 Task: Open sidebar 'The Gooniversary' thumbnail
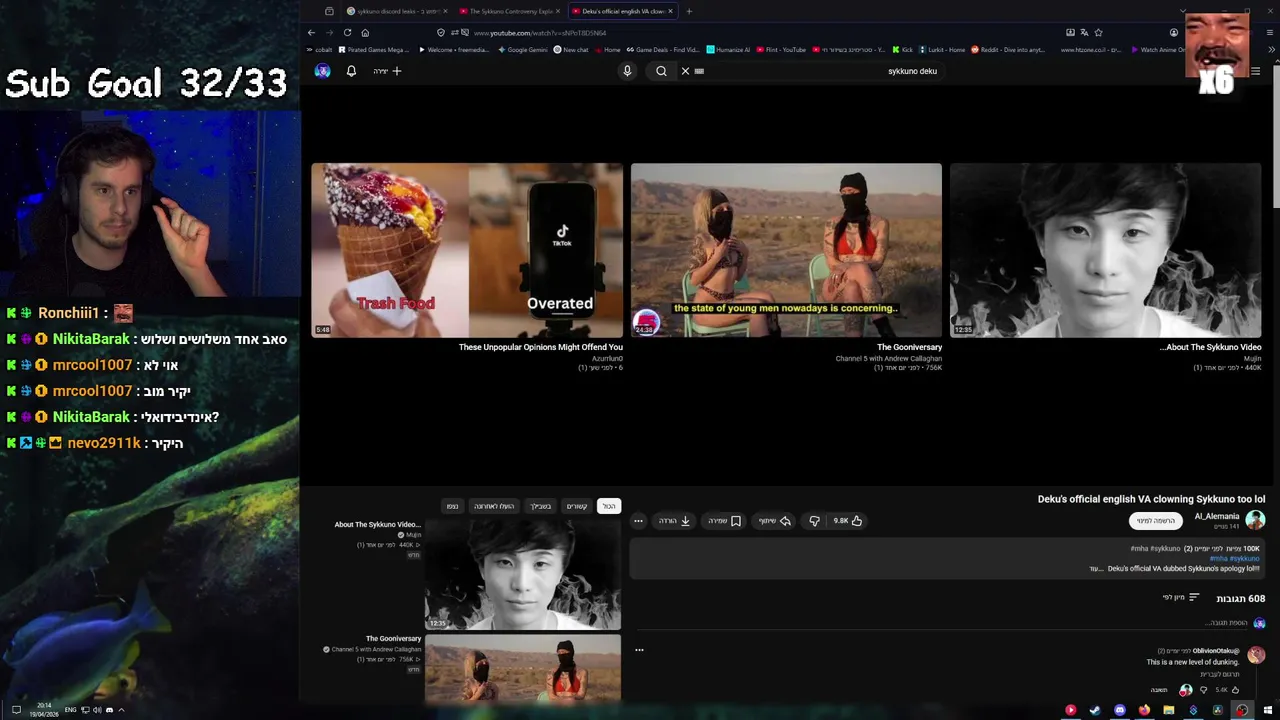click(x=523, y=668)
